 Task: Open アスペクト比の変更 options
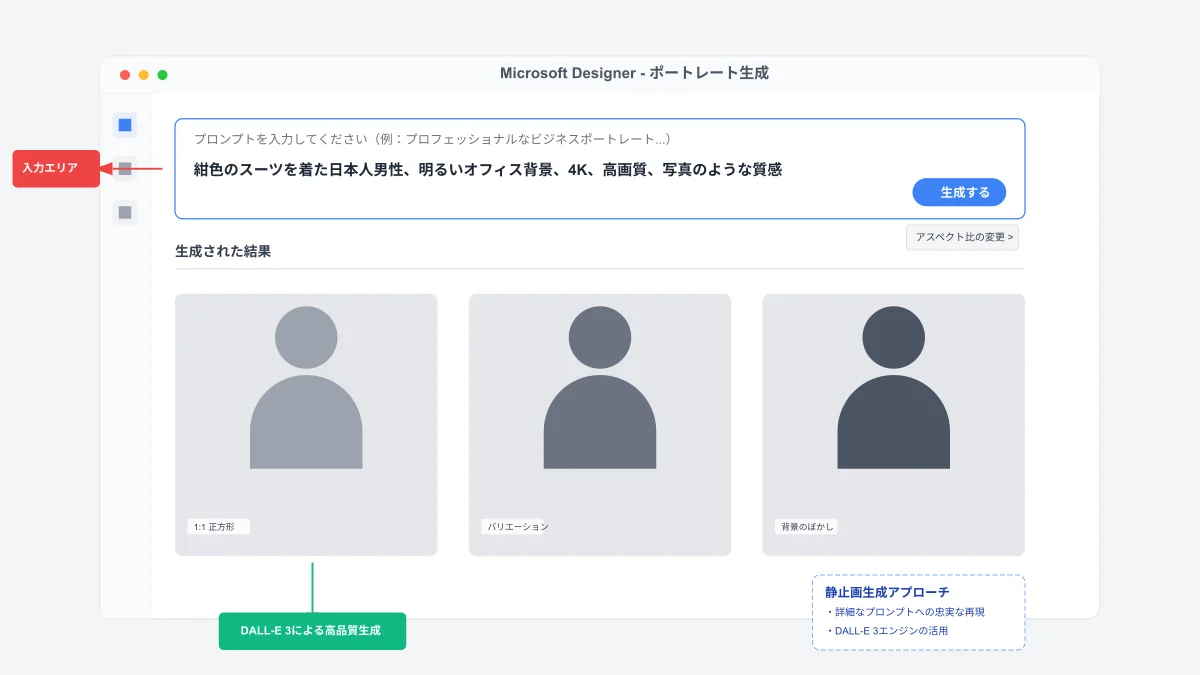pos(962,238)
